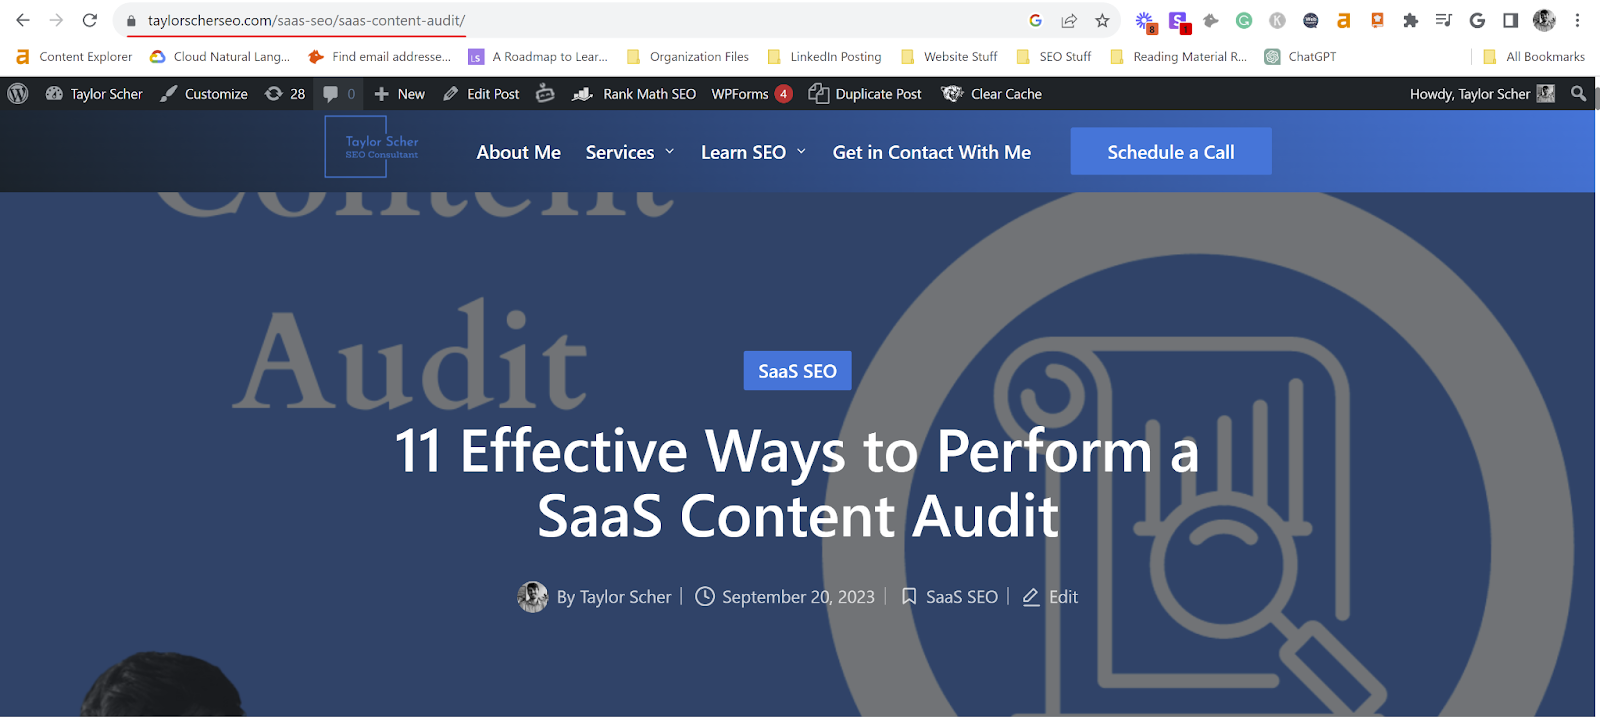Open the Chrome three-dot menu
Image resolution: width=1600 pixels, height=720 pixels.
(1578, 20)
